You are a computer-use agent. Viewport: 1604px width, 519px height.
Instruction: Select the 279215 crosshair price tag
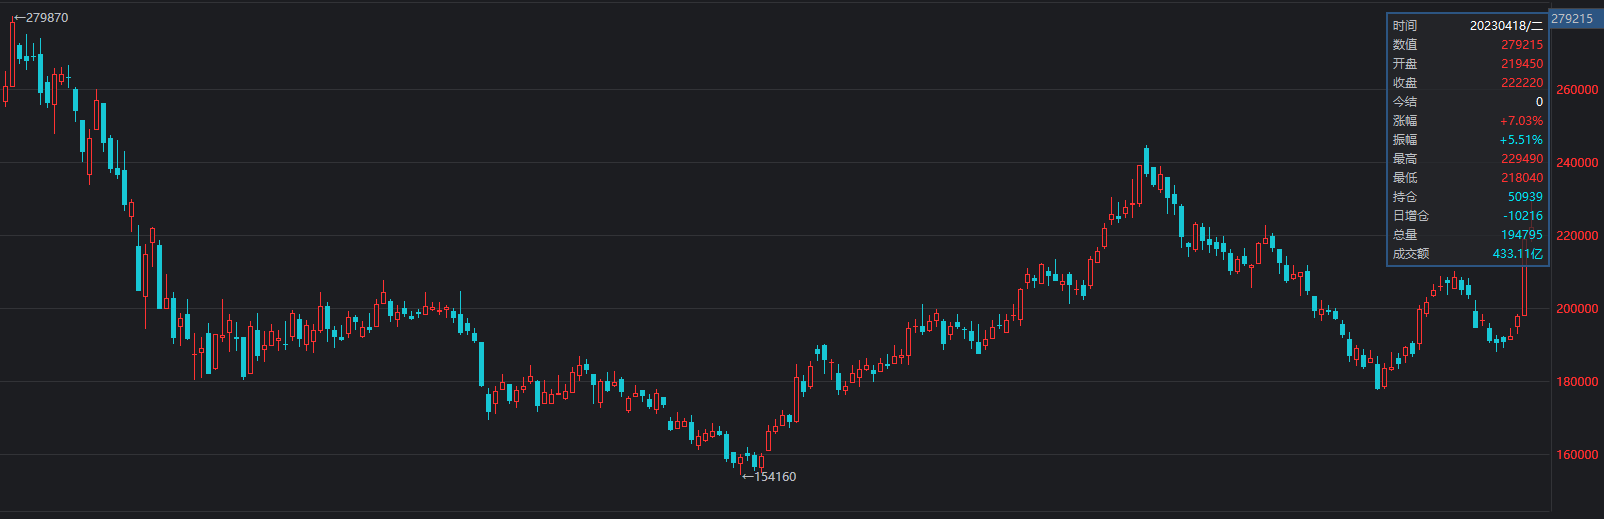[1571, 18]
